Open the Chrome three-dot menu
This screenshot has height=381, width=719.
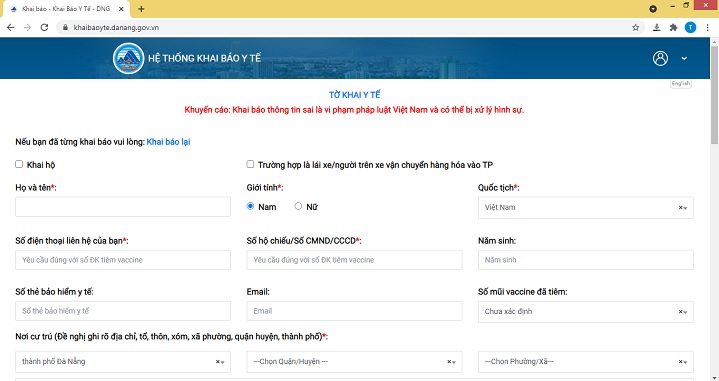(708, 28)
